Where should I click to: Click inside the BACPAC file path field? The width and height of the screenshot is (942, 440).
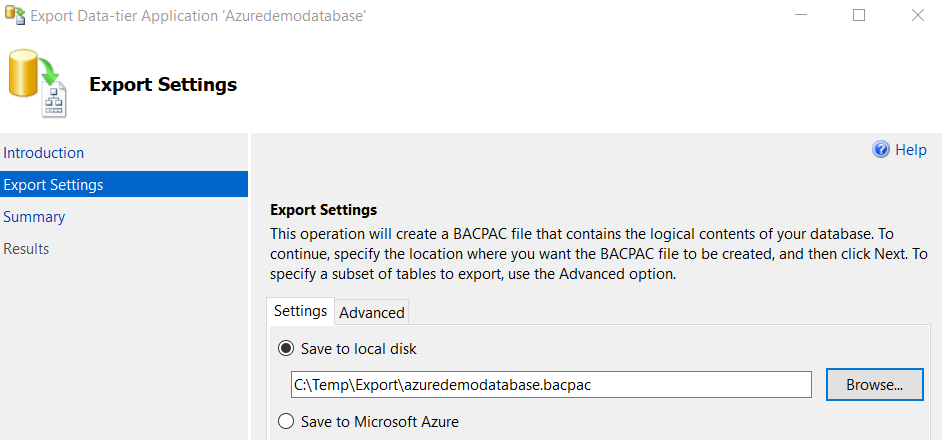coord(550,384)
